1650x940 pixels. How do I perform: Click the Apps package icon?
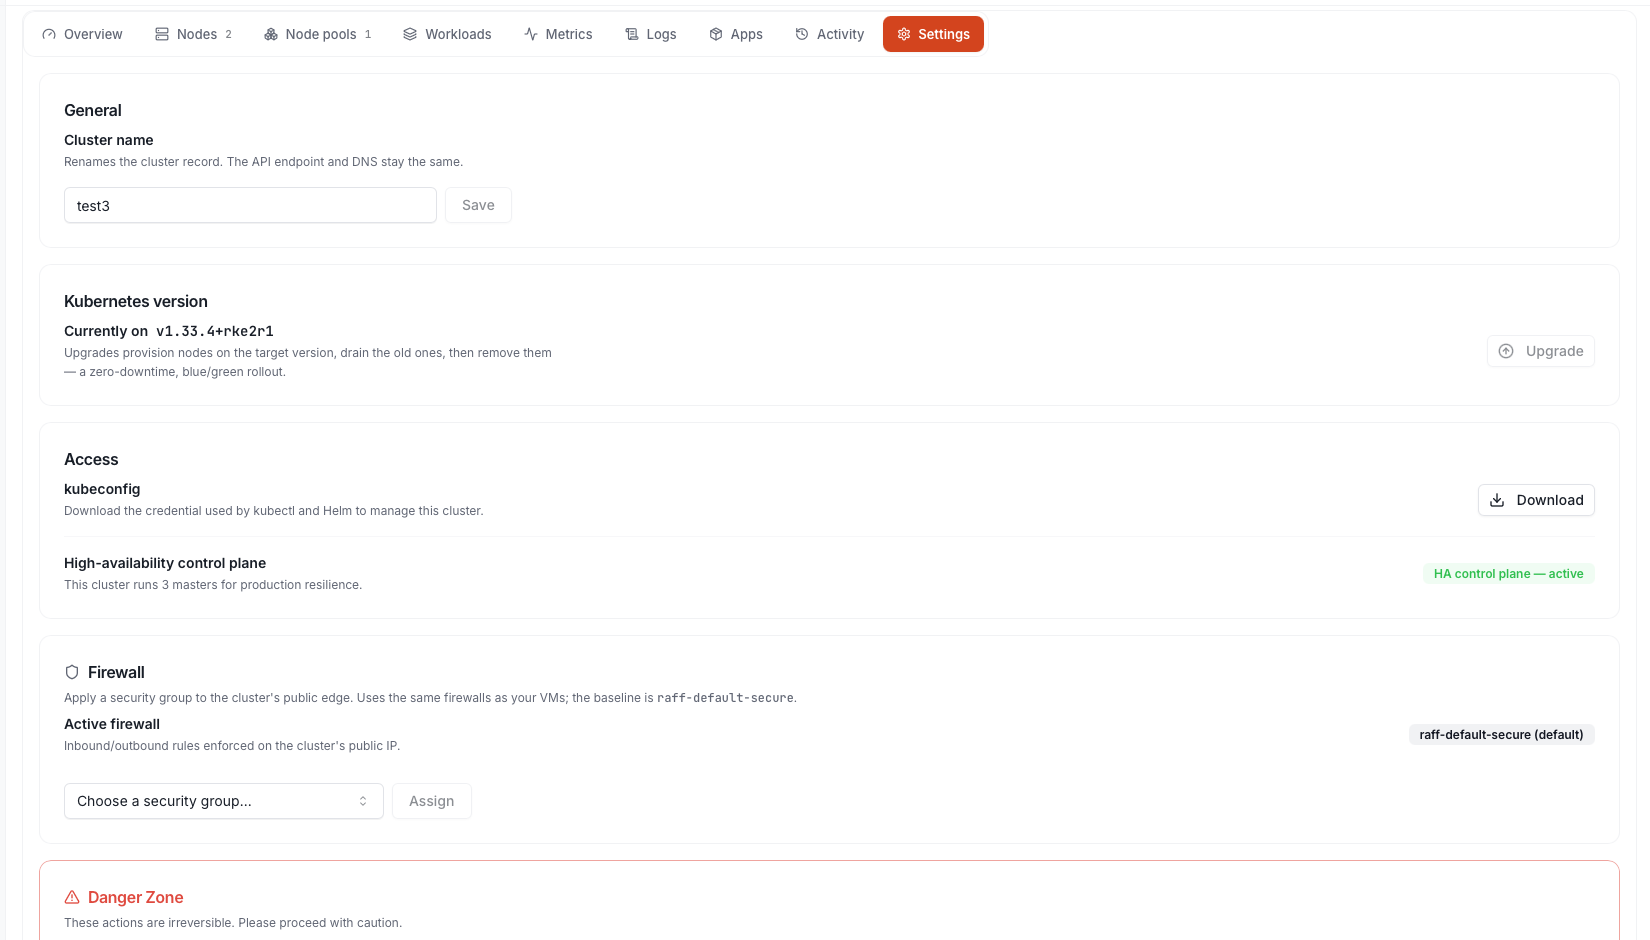coord(716,34)
